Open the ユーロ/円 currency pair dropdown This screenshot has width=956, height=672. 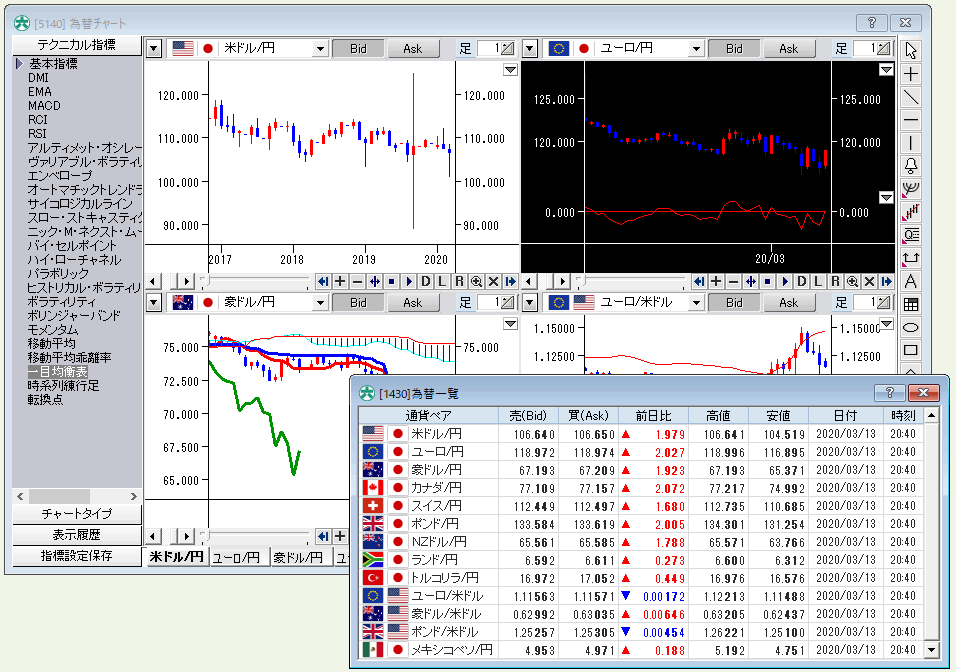pyautogui.click(x=696, y=49)
